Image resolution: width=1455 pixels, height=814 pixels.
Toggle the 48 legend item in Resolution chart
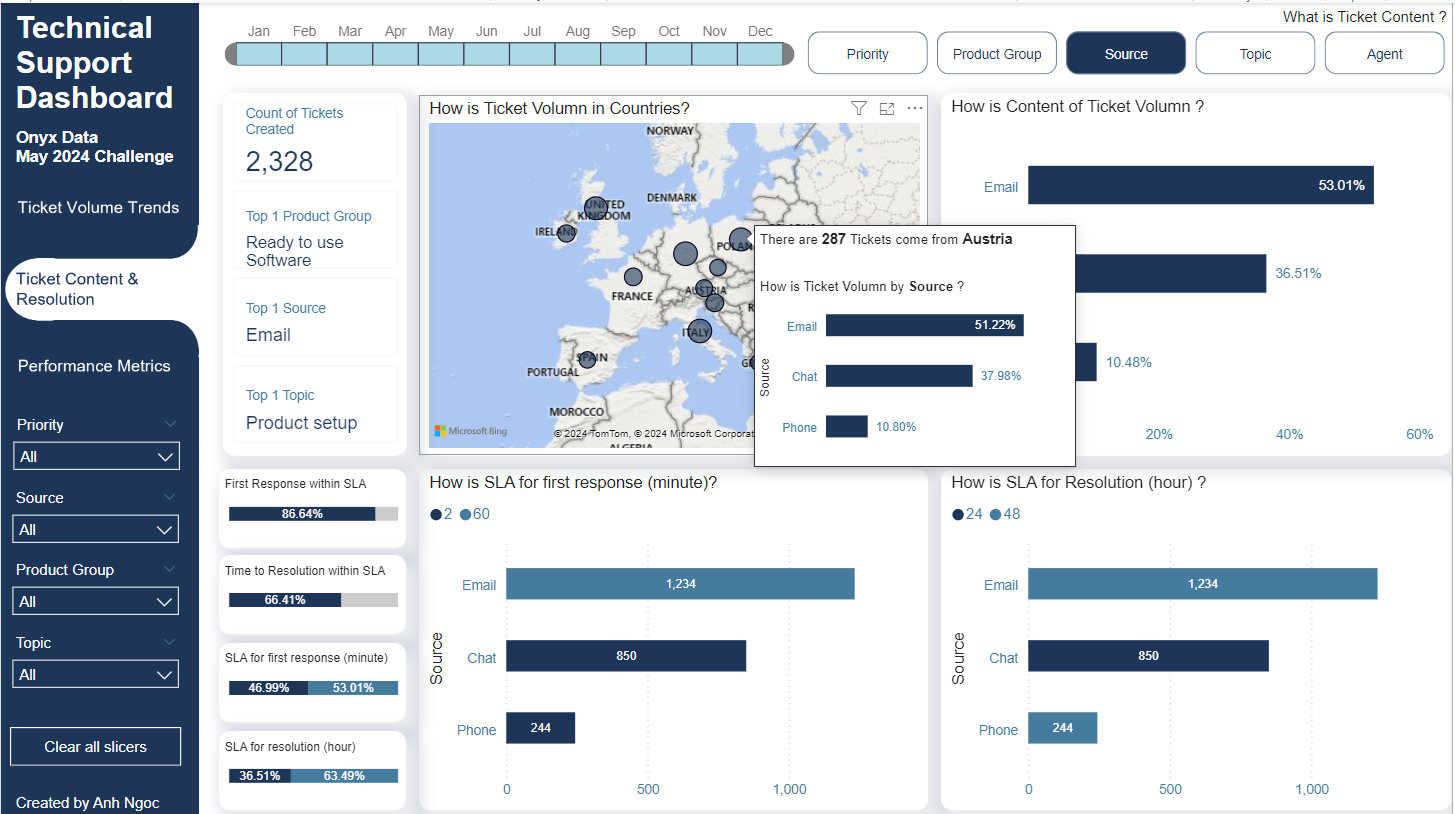click(1004, 514)
